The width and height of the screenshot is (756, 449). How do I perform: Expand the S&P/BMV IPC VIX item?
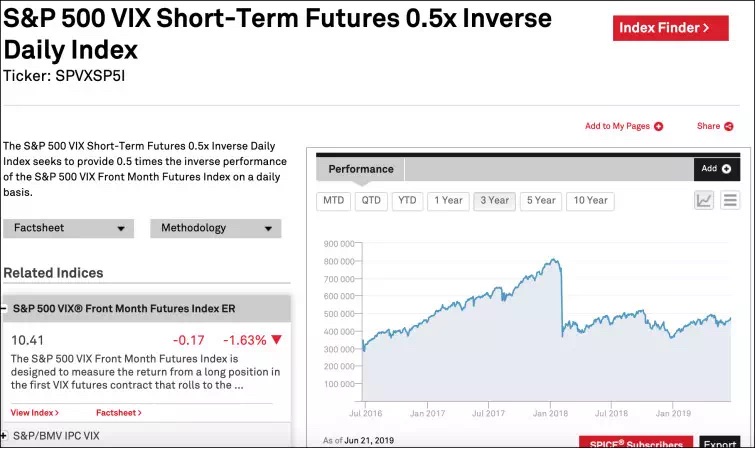[x=4, y=436]
